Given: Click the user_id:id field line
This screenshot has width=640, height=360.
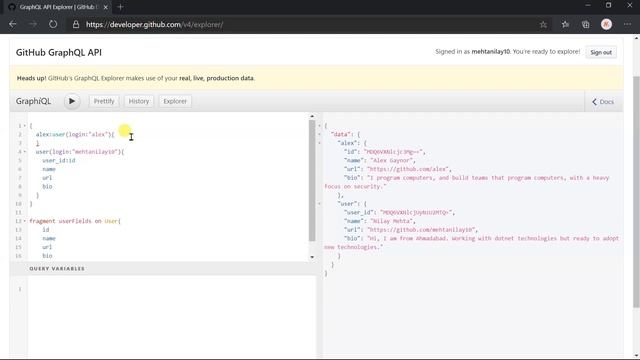Looking at the screenshot, I should point(59,160).
